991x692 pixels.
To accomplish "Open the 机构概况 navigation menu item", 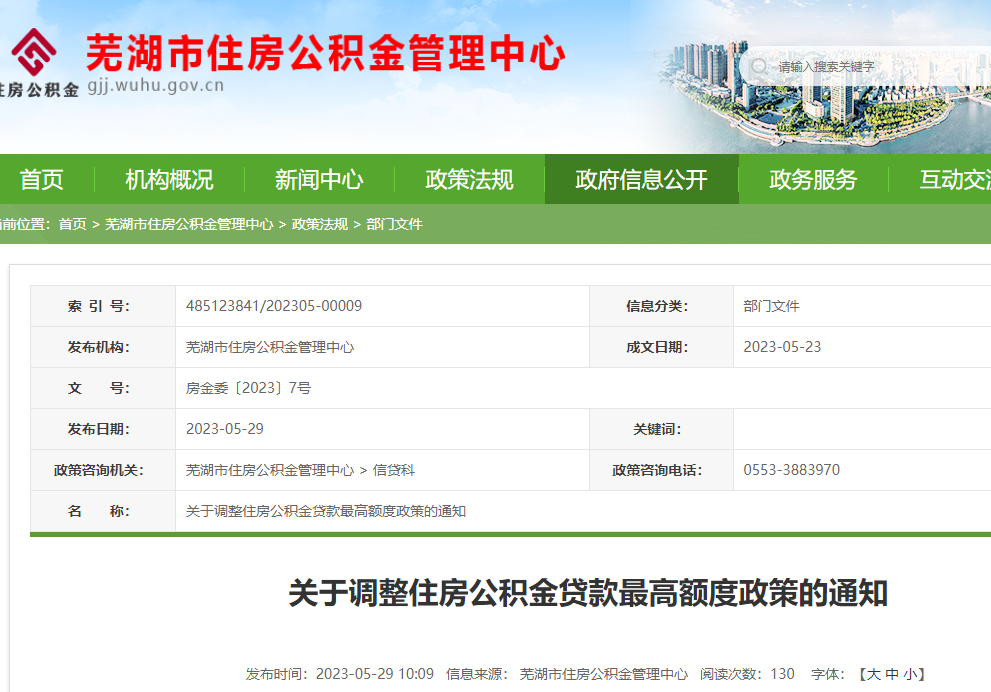I will [169, 179].
